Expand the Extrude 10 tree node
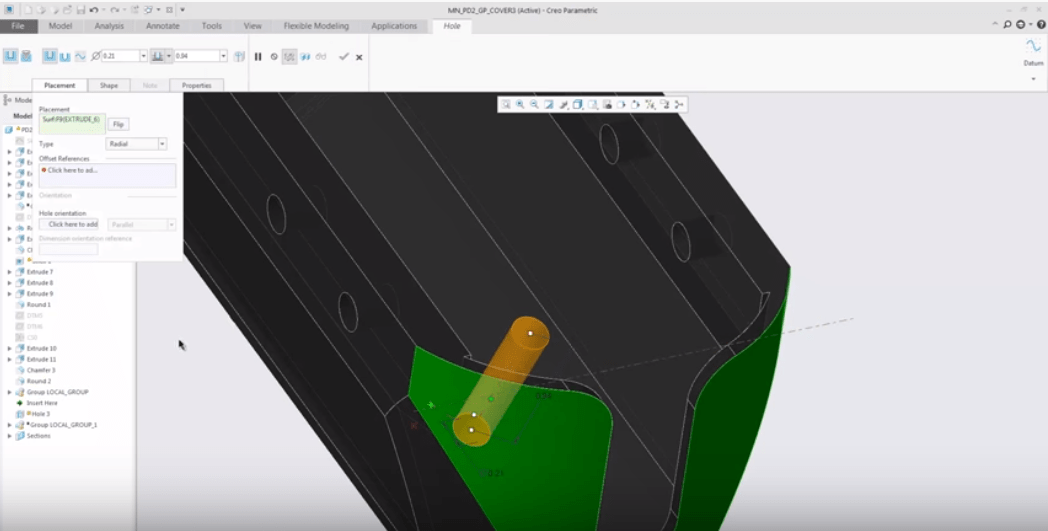Image resolution: width=1048 pixels, height=531 pixels. point(10,348)
